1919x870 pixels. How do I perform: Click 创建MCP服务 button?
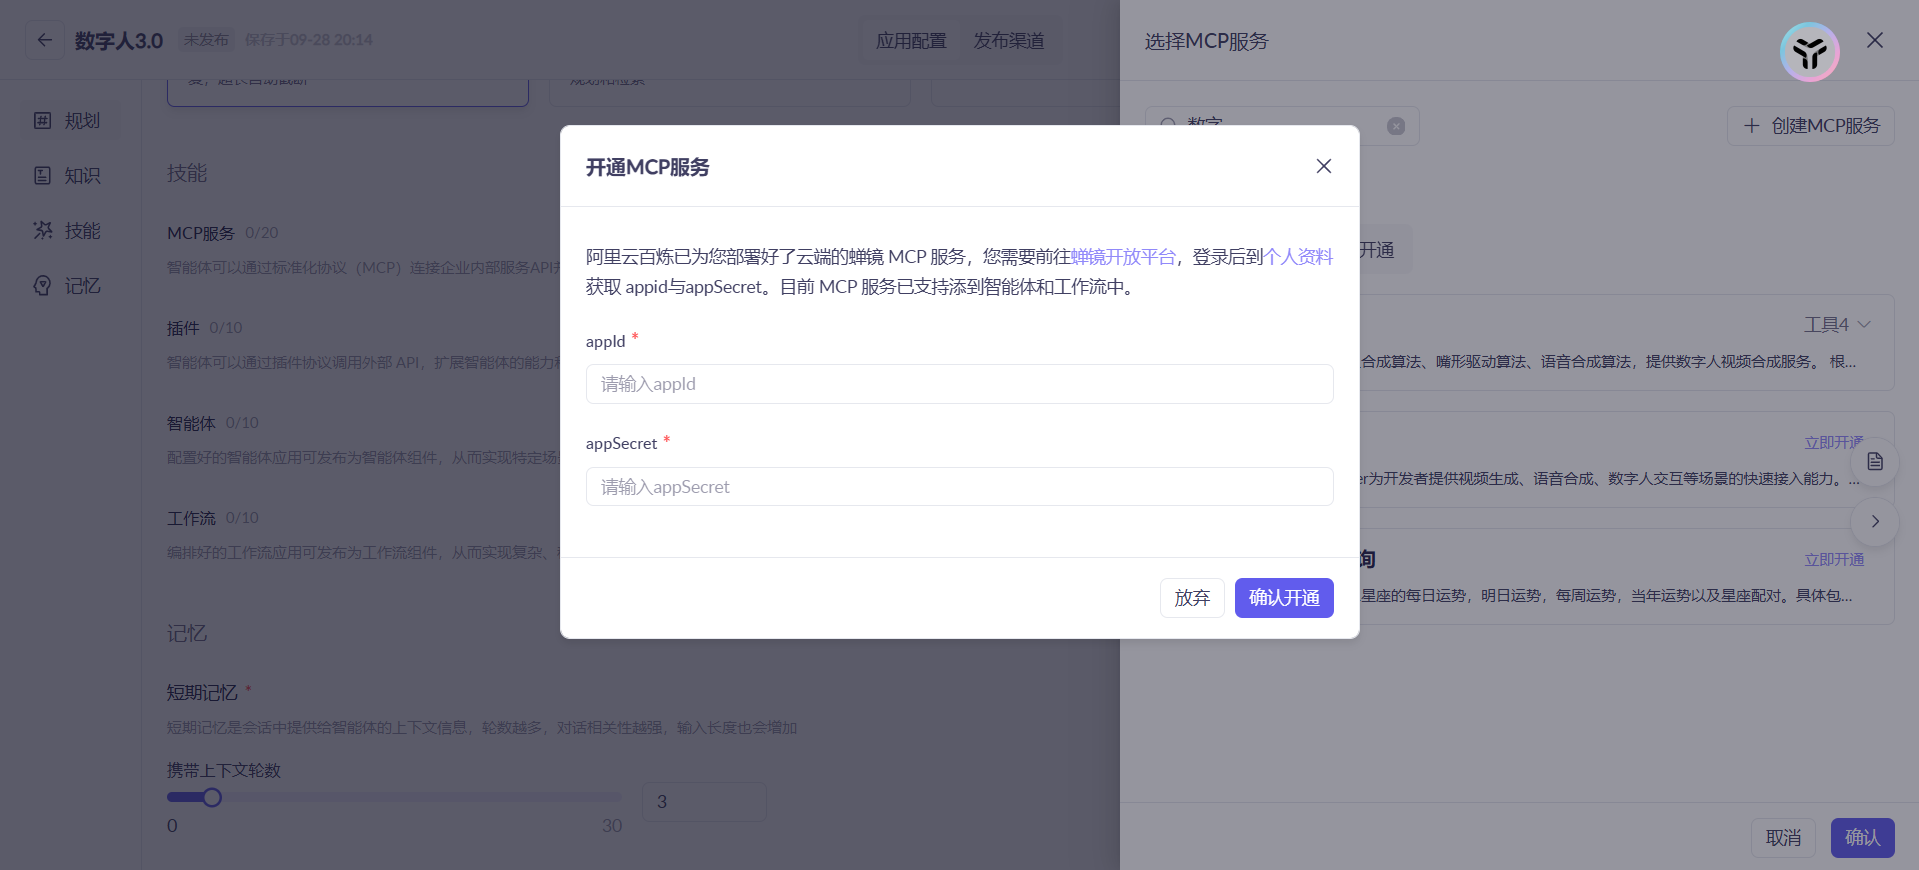[1811, 126]
